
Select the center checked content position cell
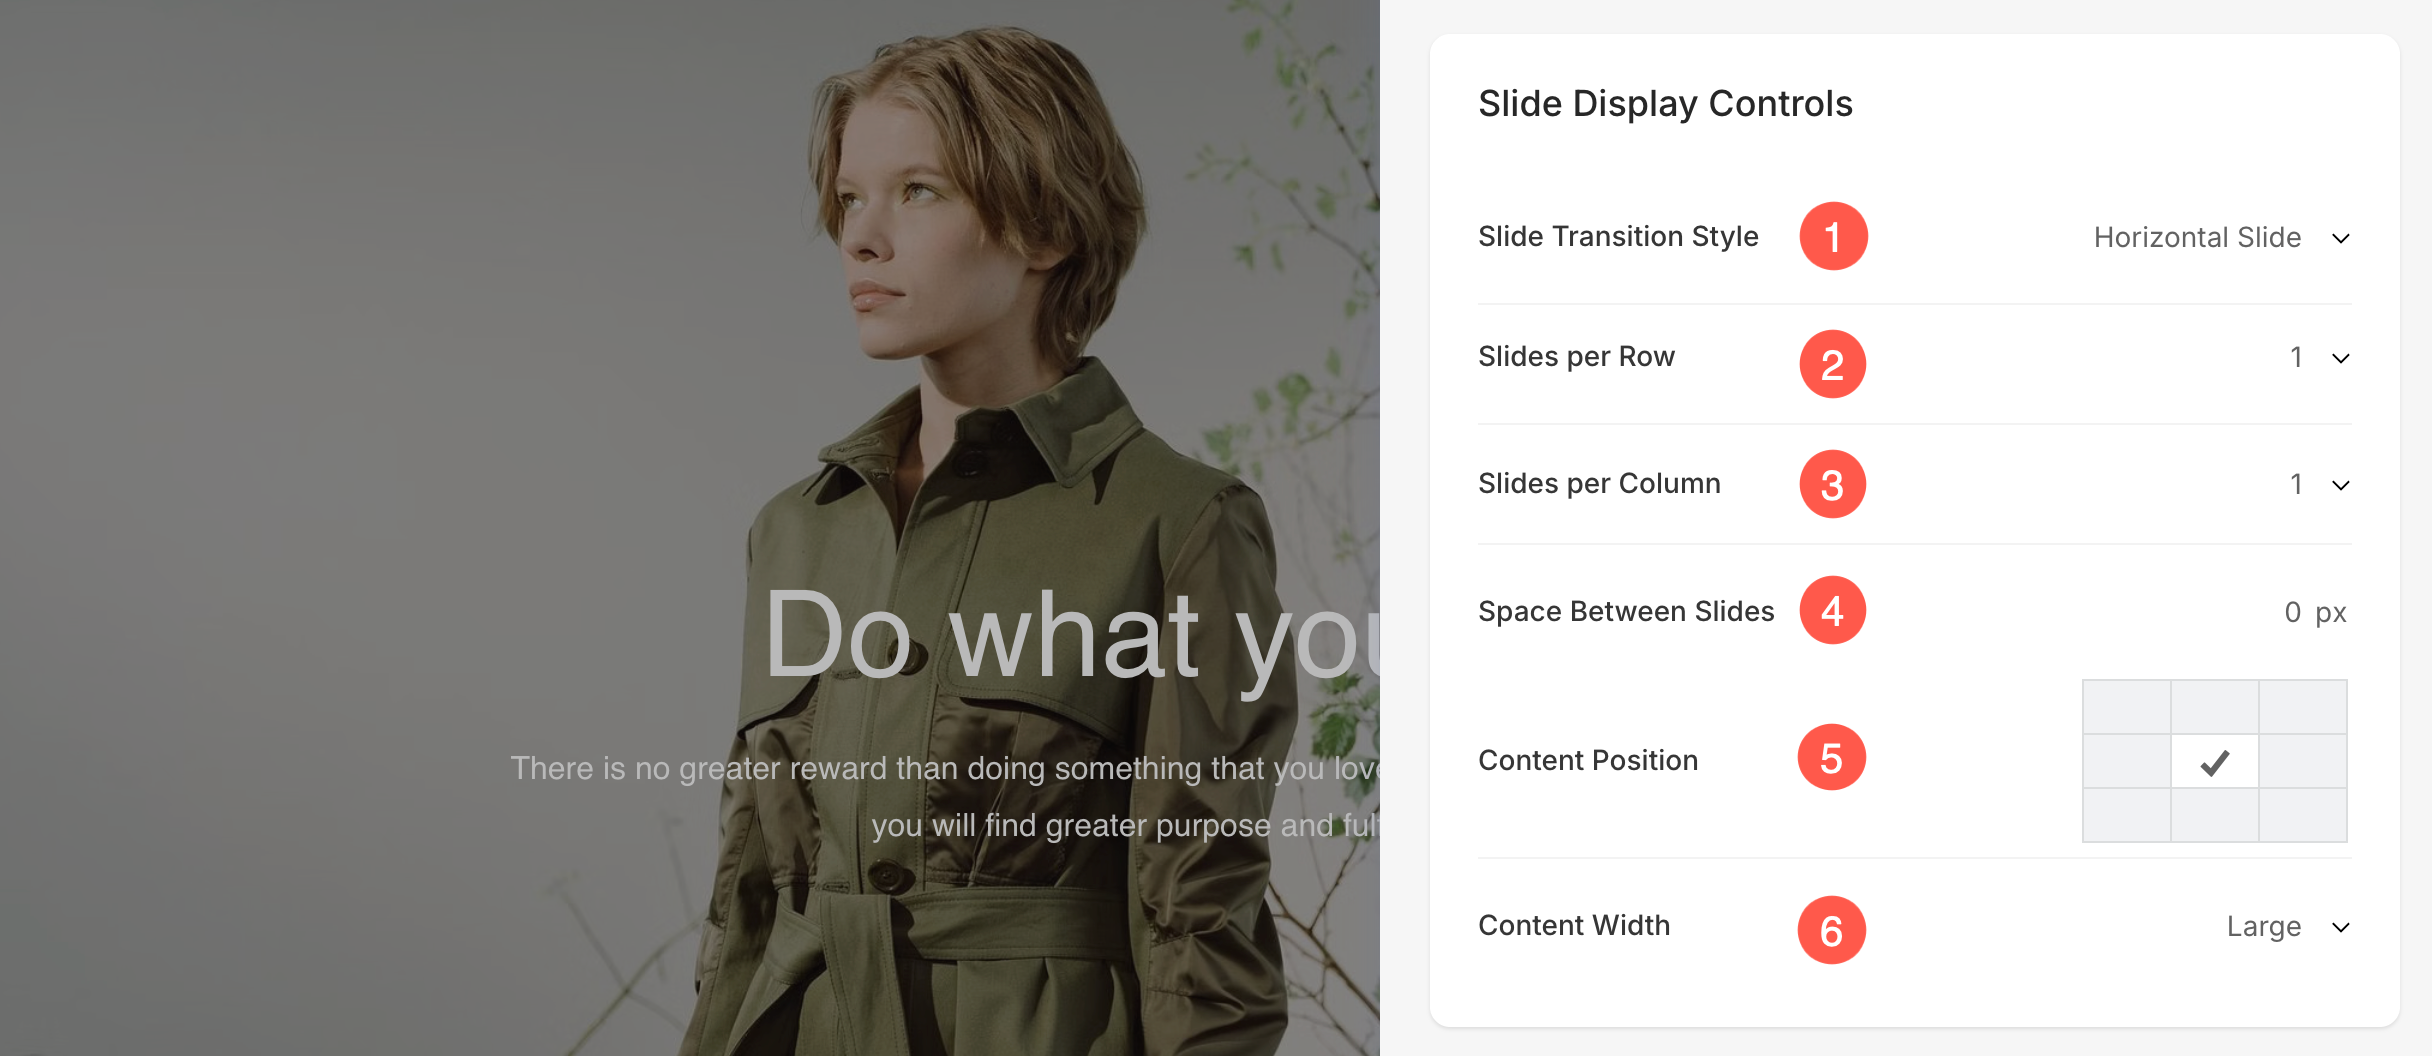tap(2215, 762)
